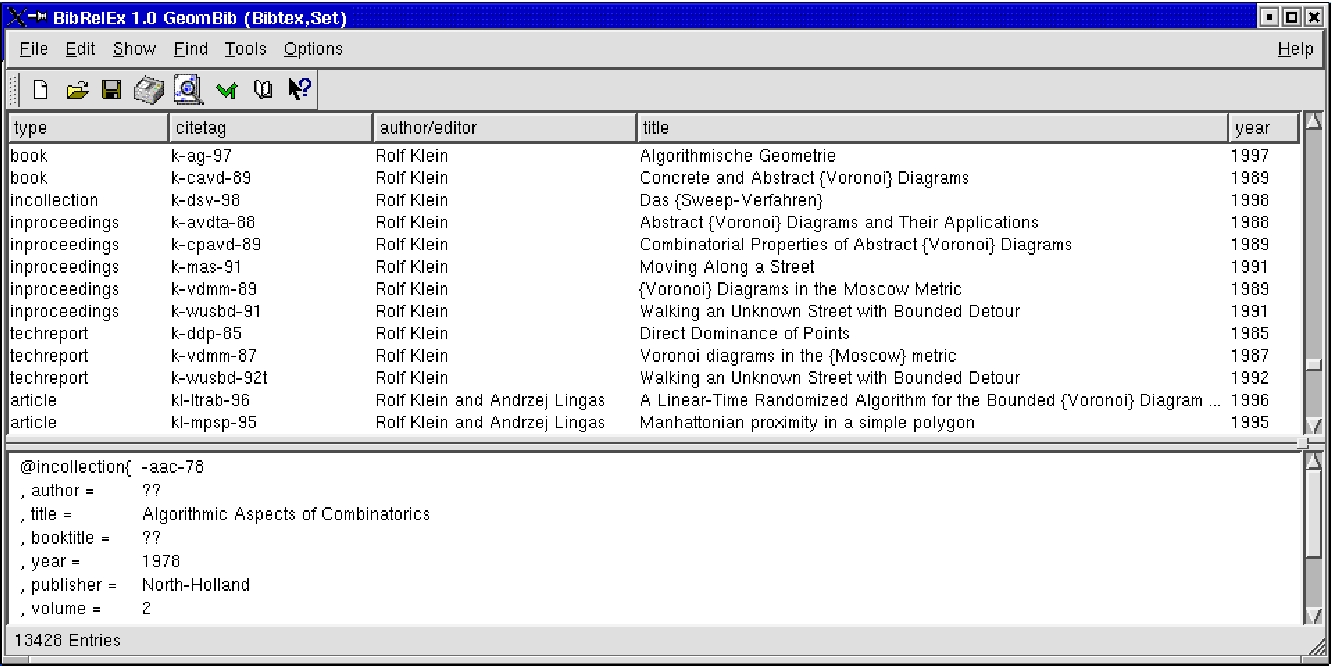Open the Help menu
The height and width of the screenshot is (666, 1332).
pyautogui.click(x=1295, y=49)
